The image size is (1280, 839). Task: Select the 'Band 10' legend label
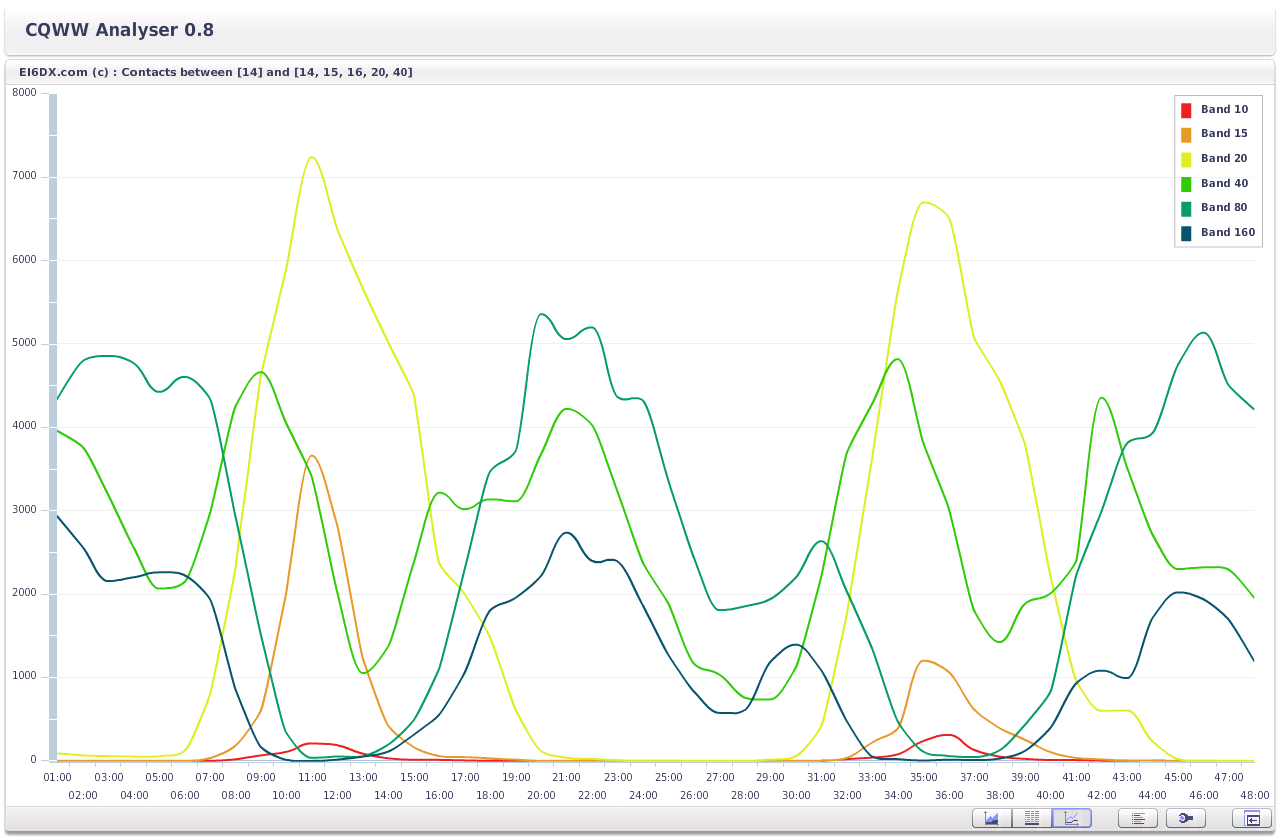pos(1224,109)
